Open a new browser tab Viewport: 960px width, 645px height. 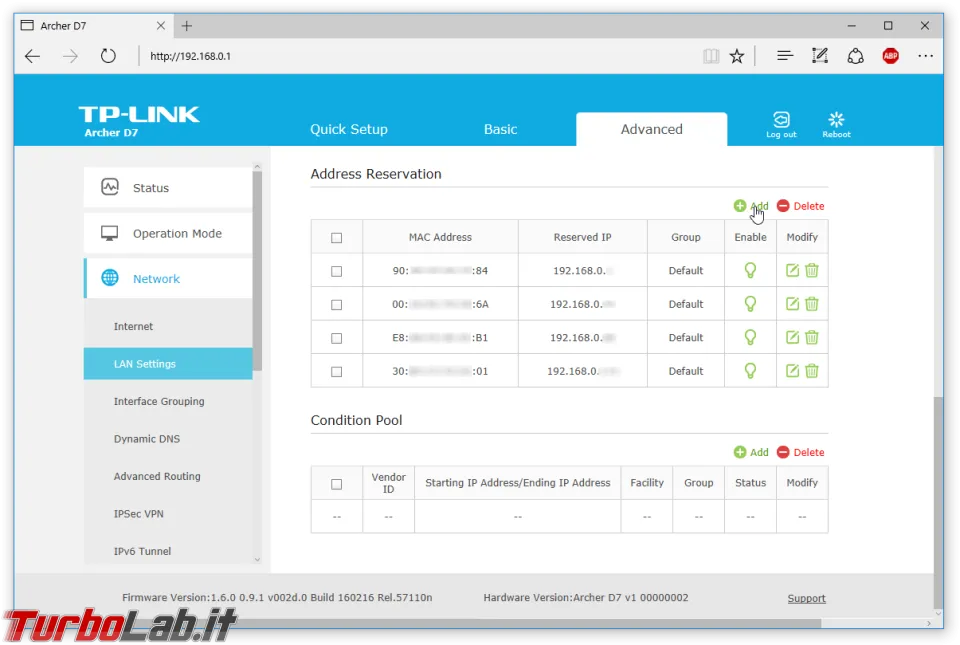(187, 26)
